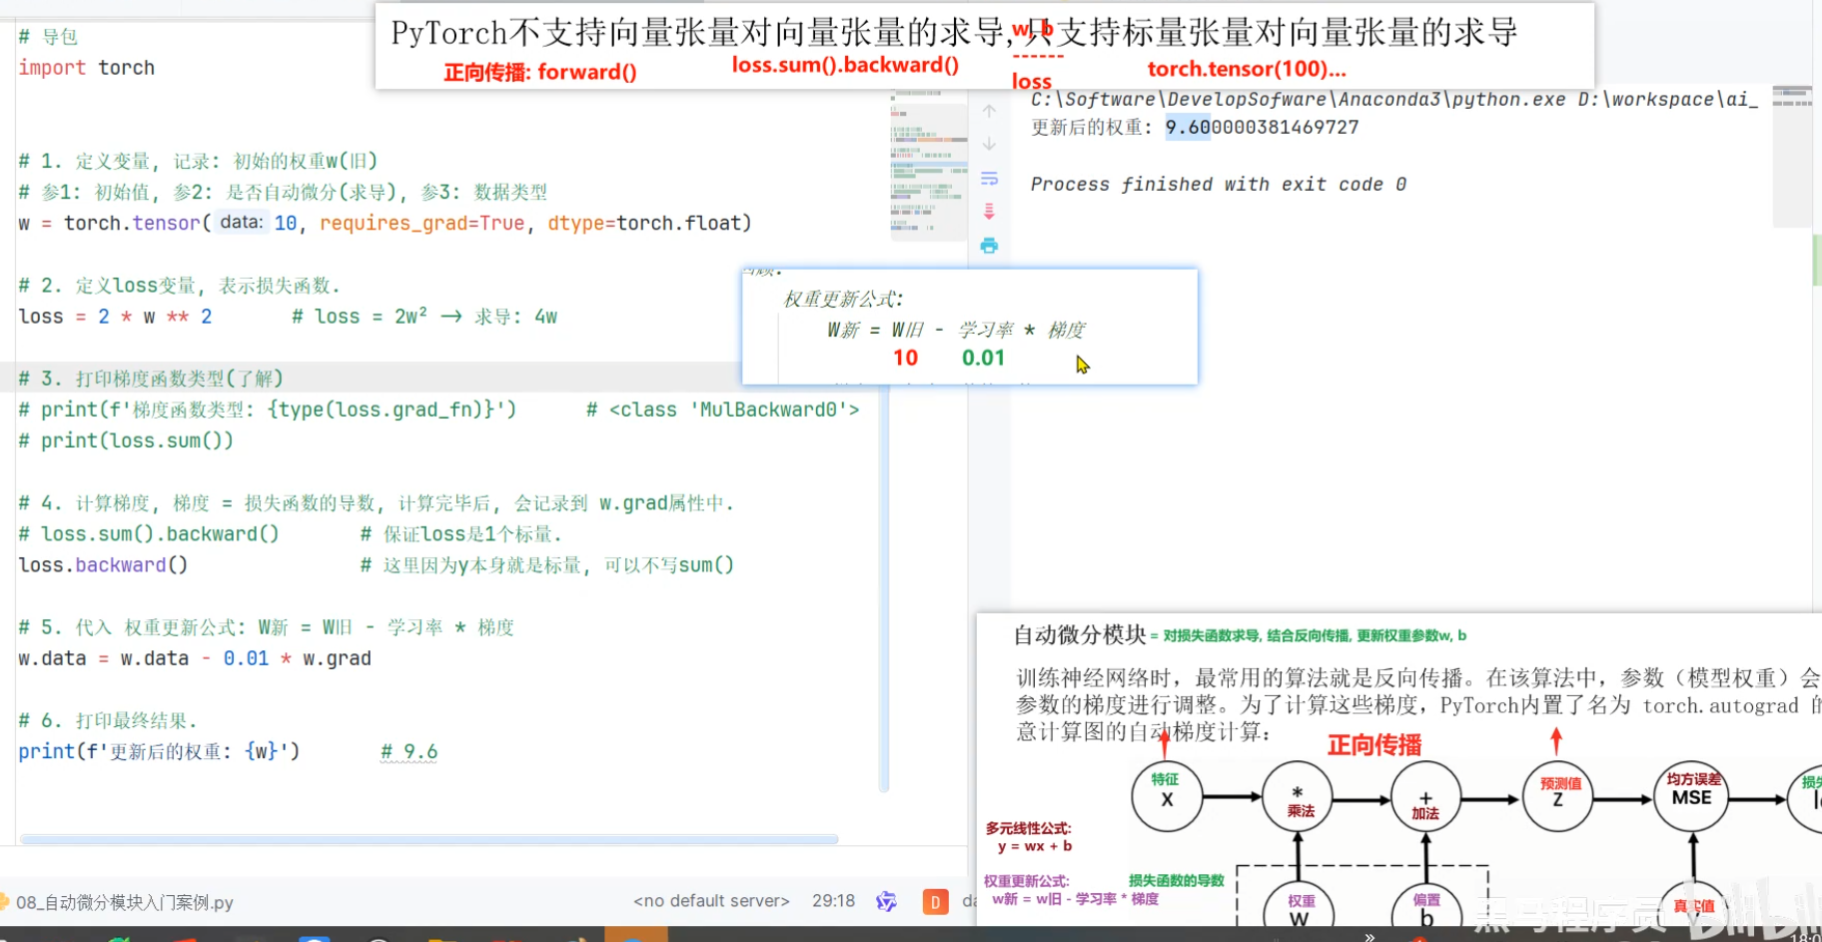The width and height of the screenshot is (1822, 942).
Task: Click the 'torch.tensor(100)...' red note at top
Action: tap(1246, 69)
